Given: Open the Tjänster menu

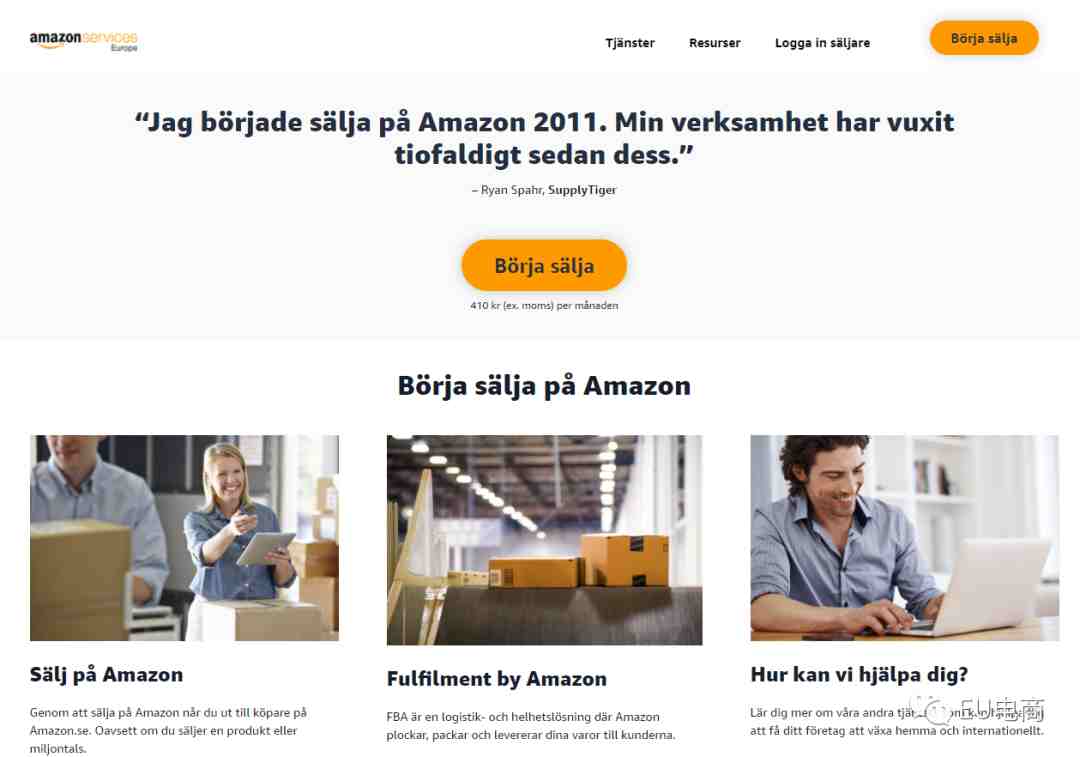Looking at the screenshot, I should [x=630, y=43].
